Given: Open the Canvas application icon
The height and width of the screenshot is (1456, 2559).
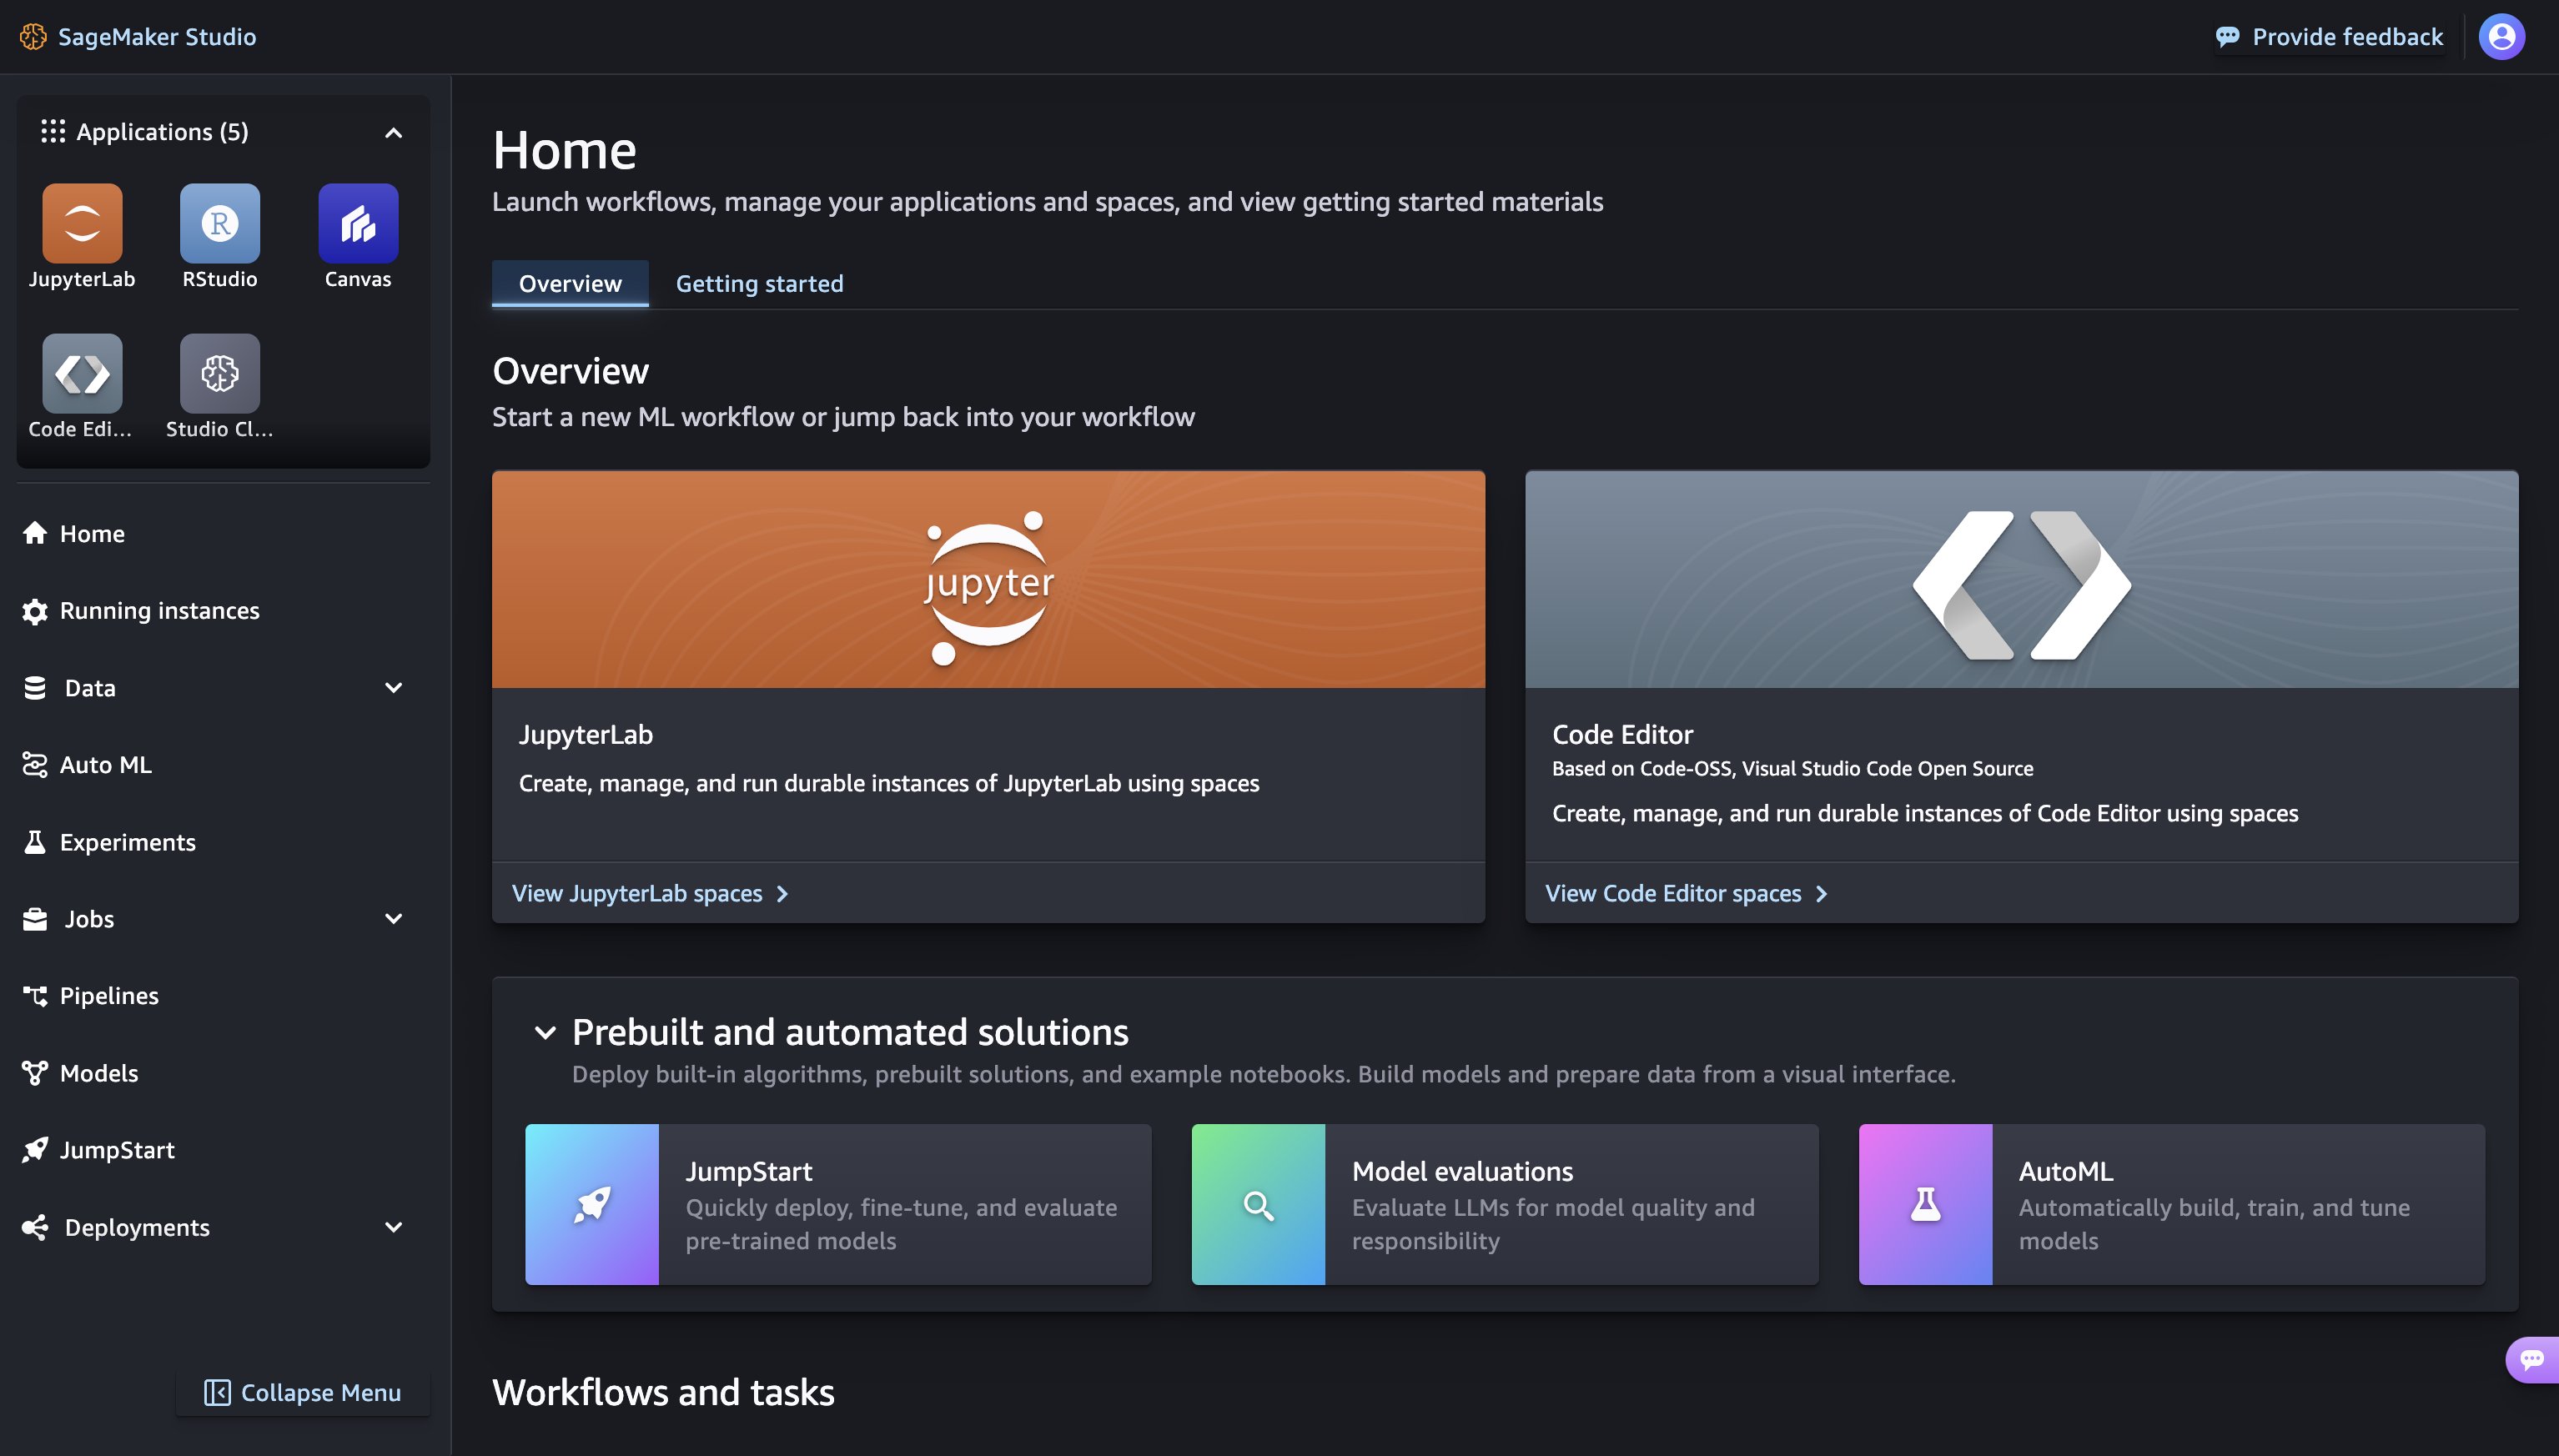Looking at the screenshot, I should pos(358,223).
